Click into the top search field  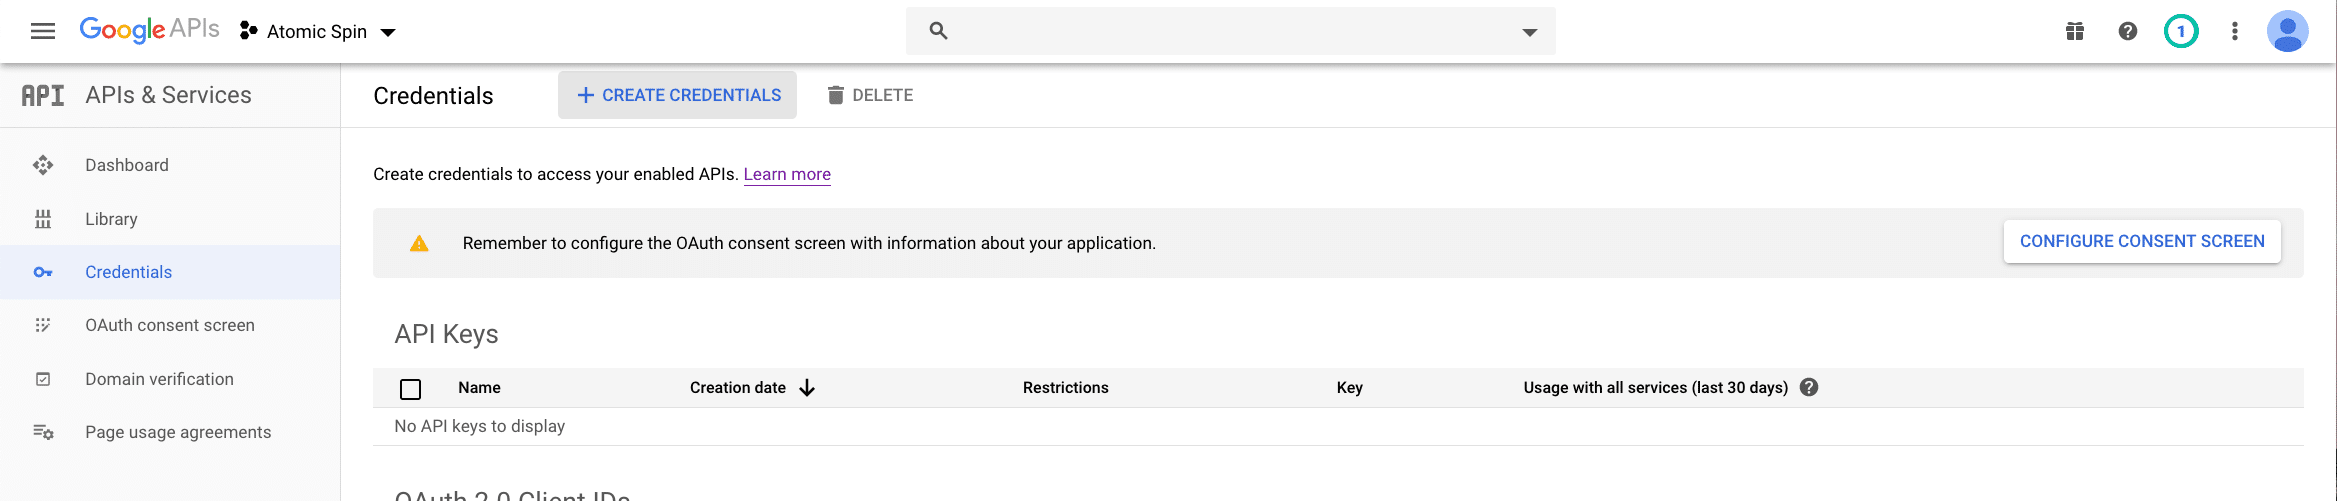point(1230,31)
